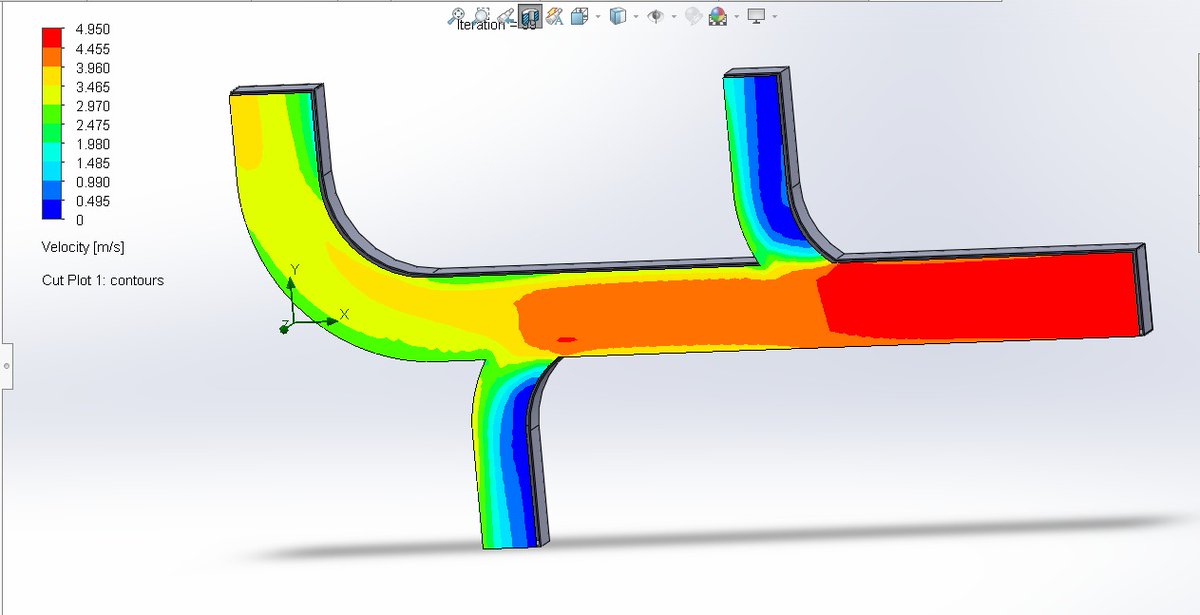Click the yellow legend band at 3.465

click(x=53, y=96)
